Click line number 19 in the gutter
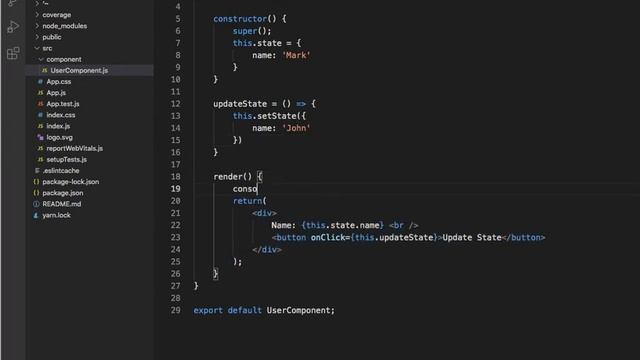Image resolution: width=640 pixels, height=360 pixels. 176,189
